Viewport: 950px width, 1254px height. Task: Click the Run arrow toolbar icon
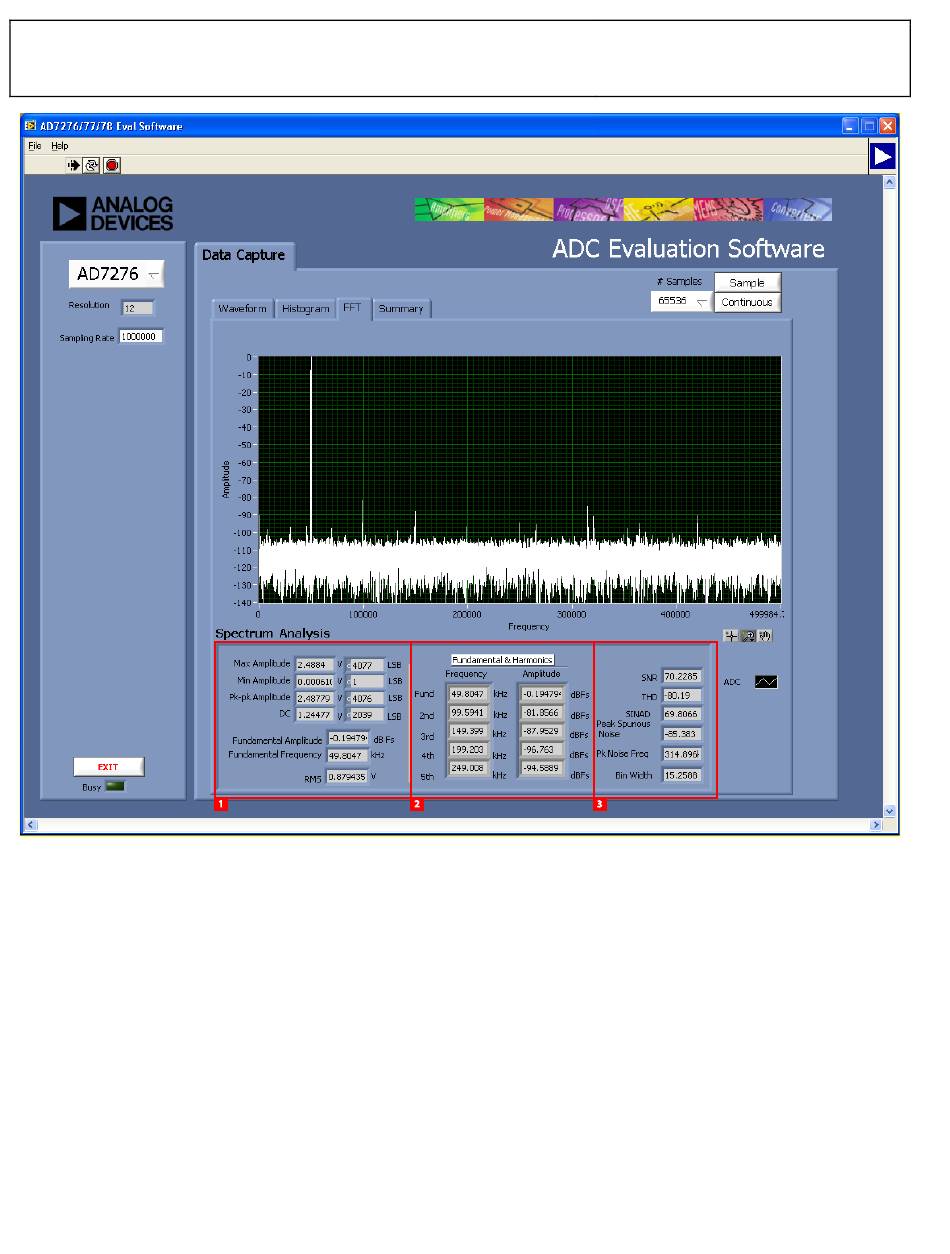(73, 165)
